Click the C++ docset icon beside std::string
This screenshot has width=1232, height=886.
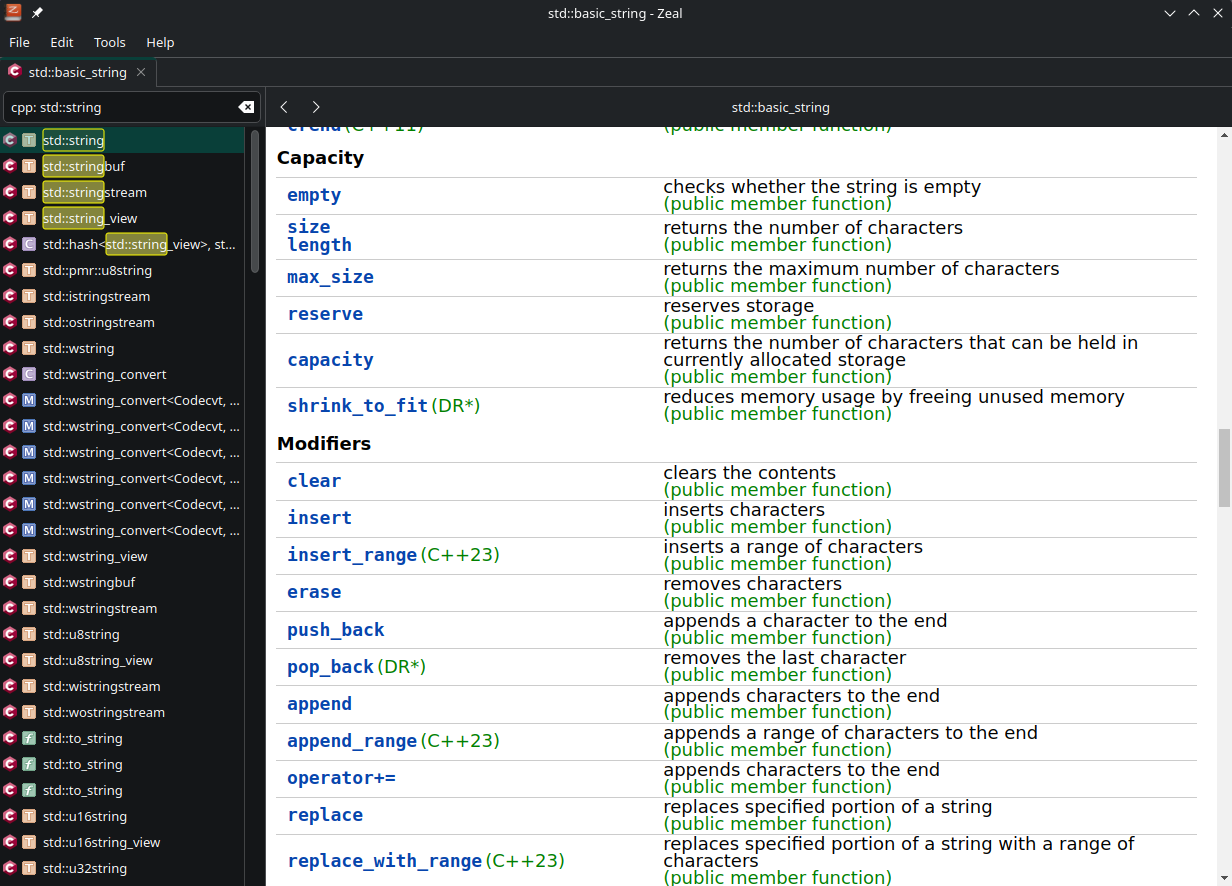tap(13, 140)
